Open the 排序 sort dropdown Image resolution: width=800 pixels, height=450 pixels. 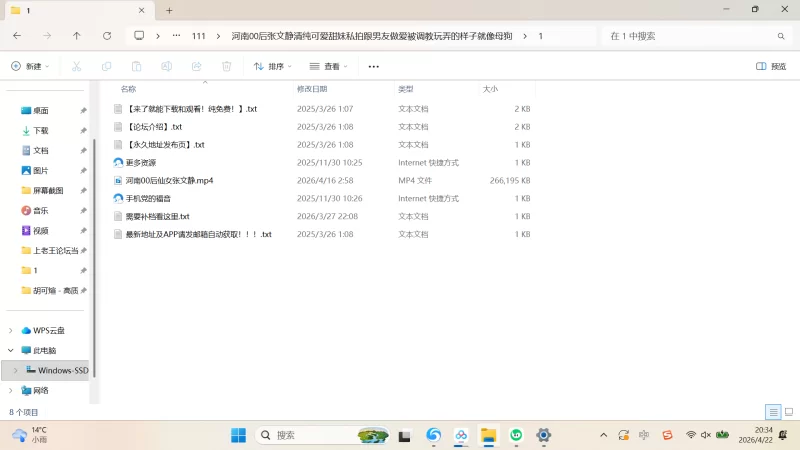273,66
